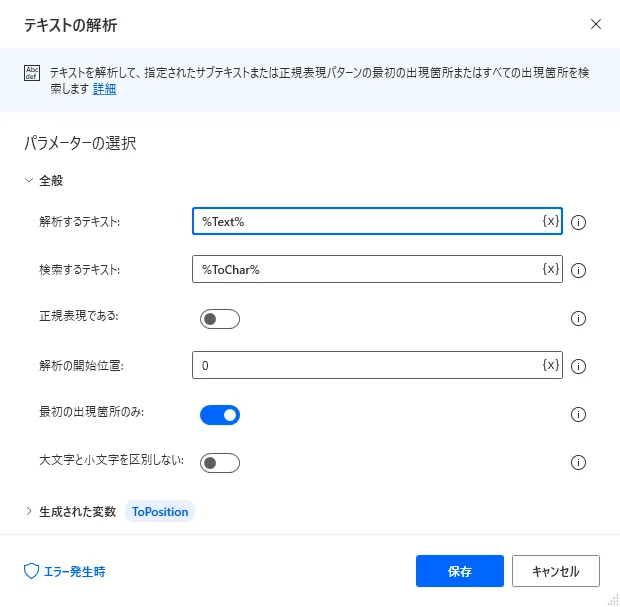Screen dimensions: 620x607
Task: Enable 大文字と小文字を区別しない toggle
Action: (x=220, y=463)
